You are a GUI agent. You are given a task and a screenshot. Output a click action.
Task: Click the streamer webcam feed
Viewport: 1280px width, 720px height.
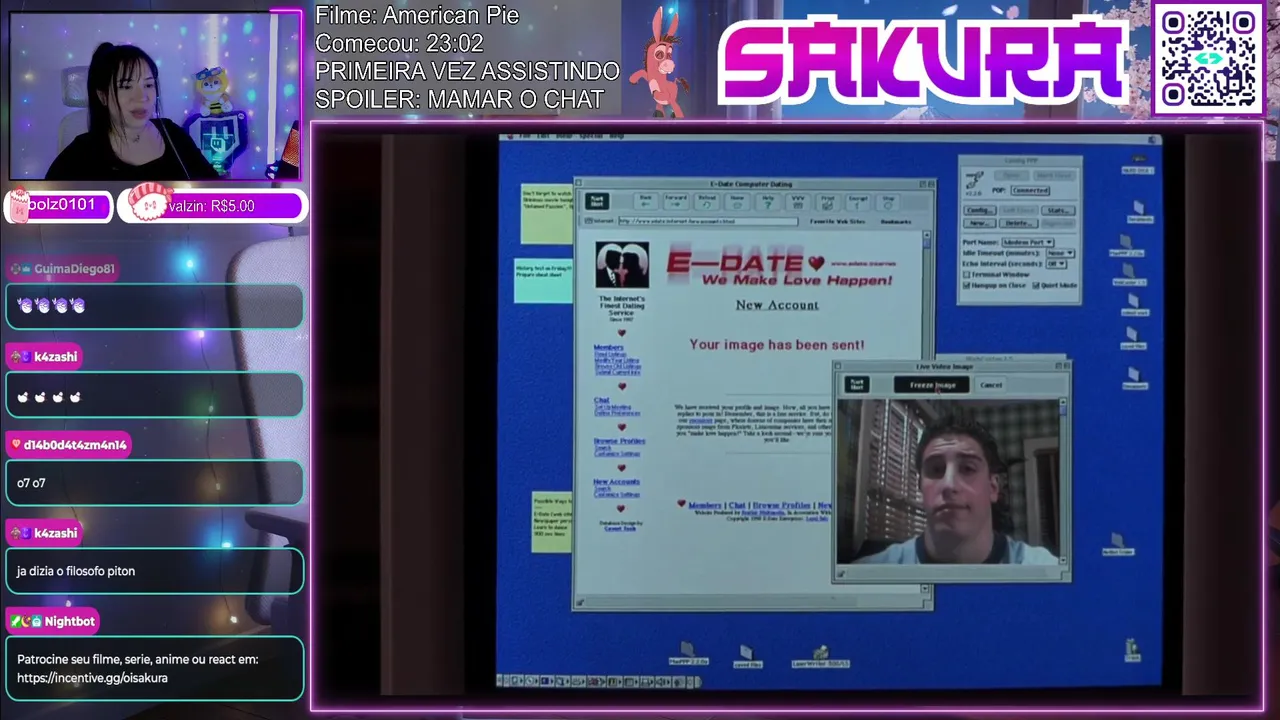154,97
